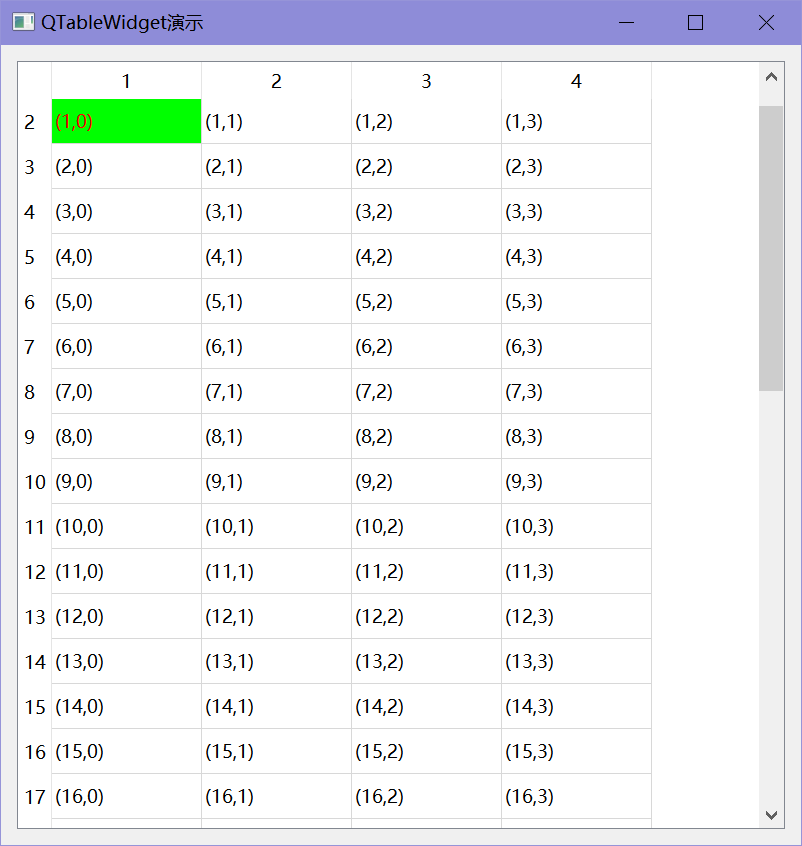The image size is (802, 846).
Task: Select row header 10
Action: coord(34,481)
